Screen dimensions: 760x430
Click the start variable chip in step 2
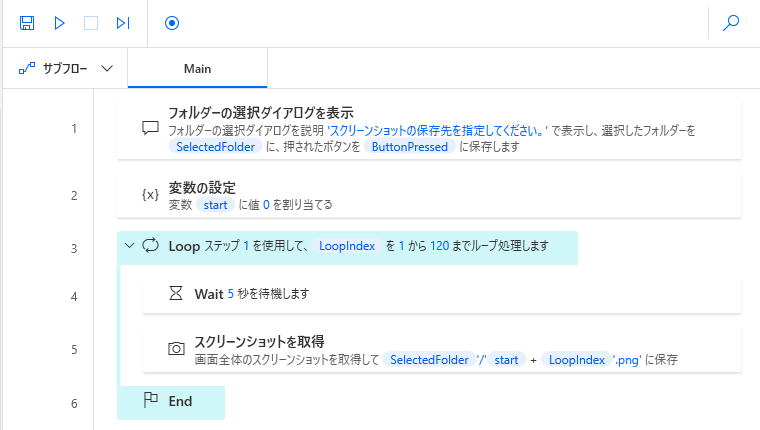click(216, 204)
